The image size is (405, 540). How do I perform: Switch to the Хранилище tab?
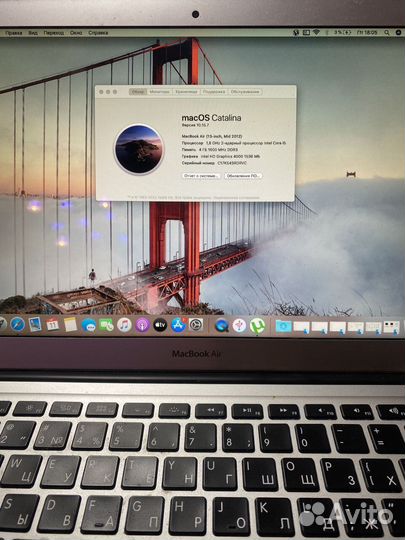coord(186,92)
